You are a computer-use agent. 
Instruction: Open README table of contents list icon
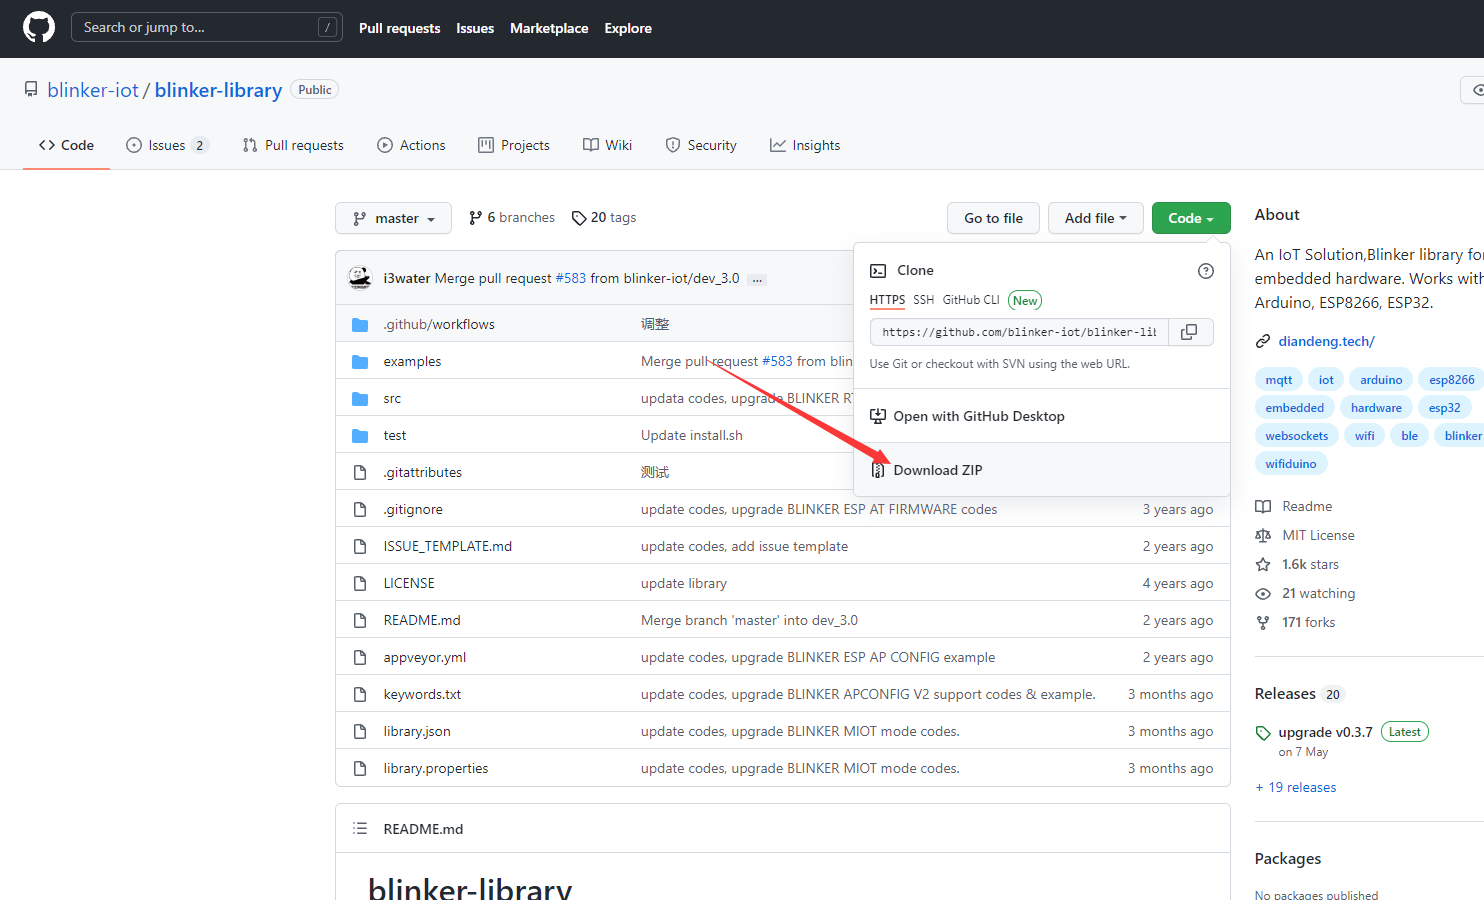coord(360,829)
